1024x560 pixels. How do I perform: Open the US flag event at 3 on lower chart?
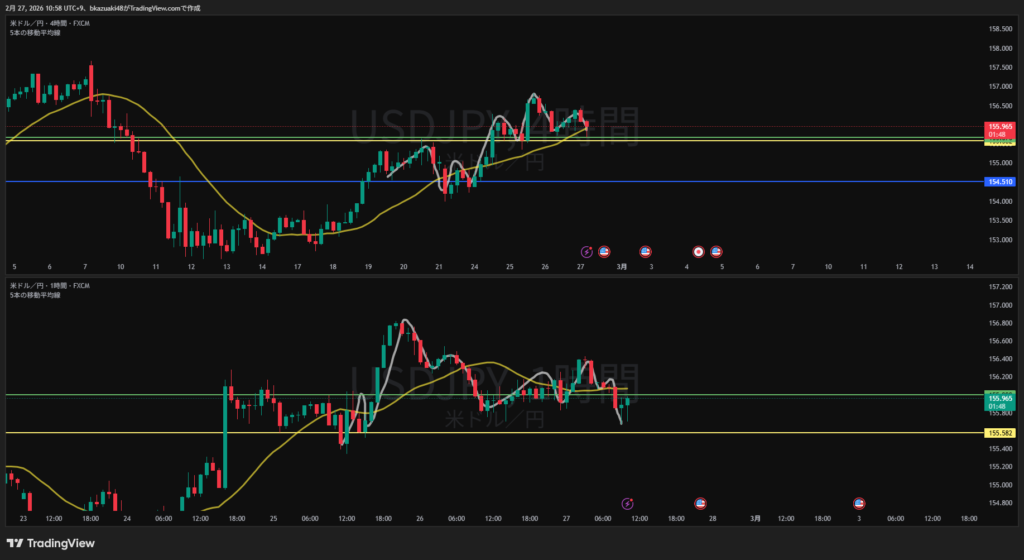pos(858,503)
